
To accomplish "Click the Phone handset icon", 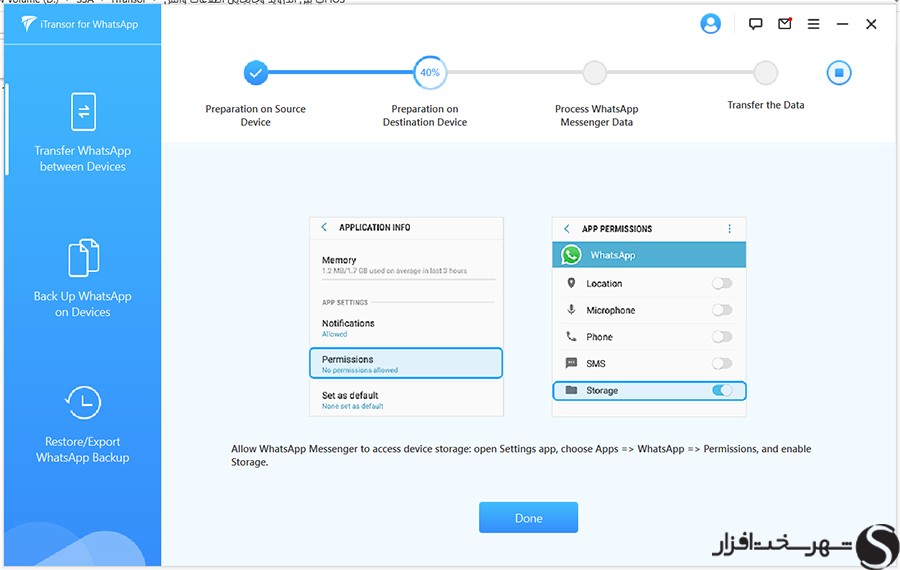I will [571, 336].
